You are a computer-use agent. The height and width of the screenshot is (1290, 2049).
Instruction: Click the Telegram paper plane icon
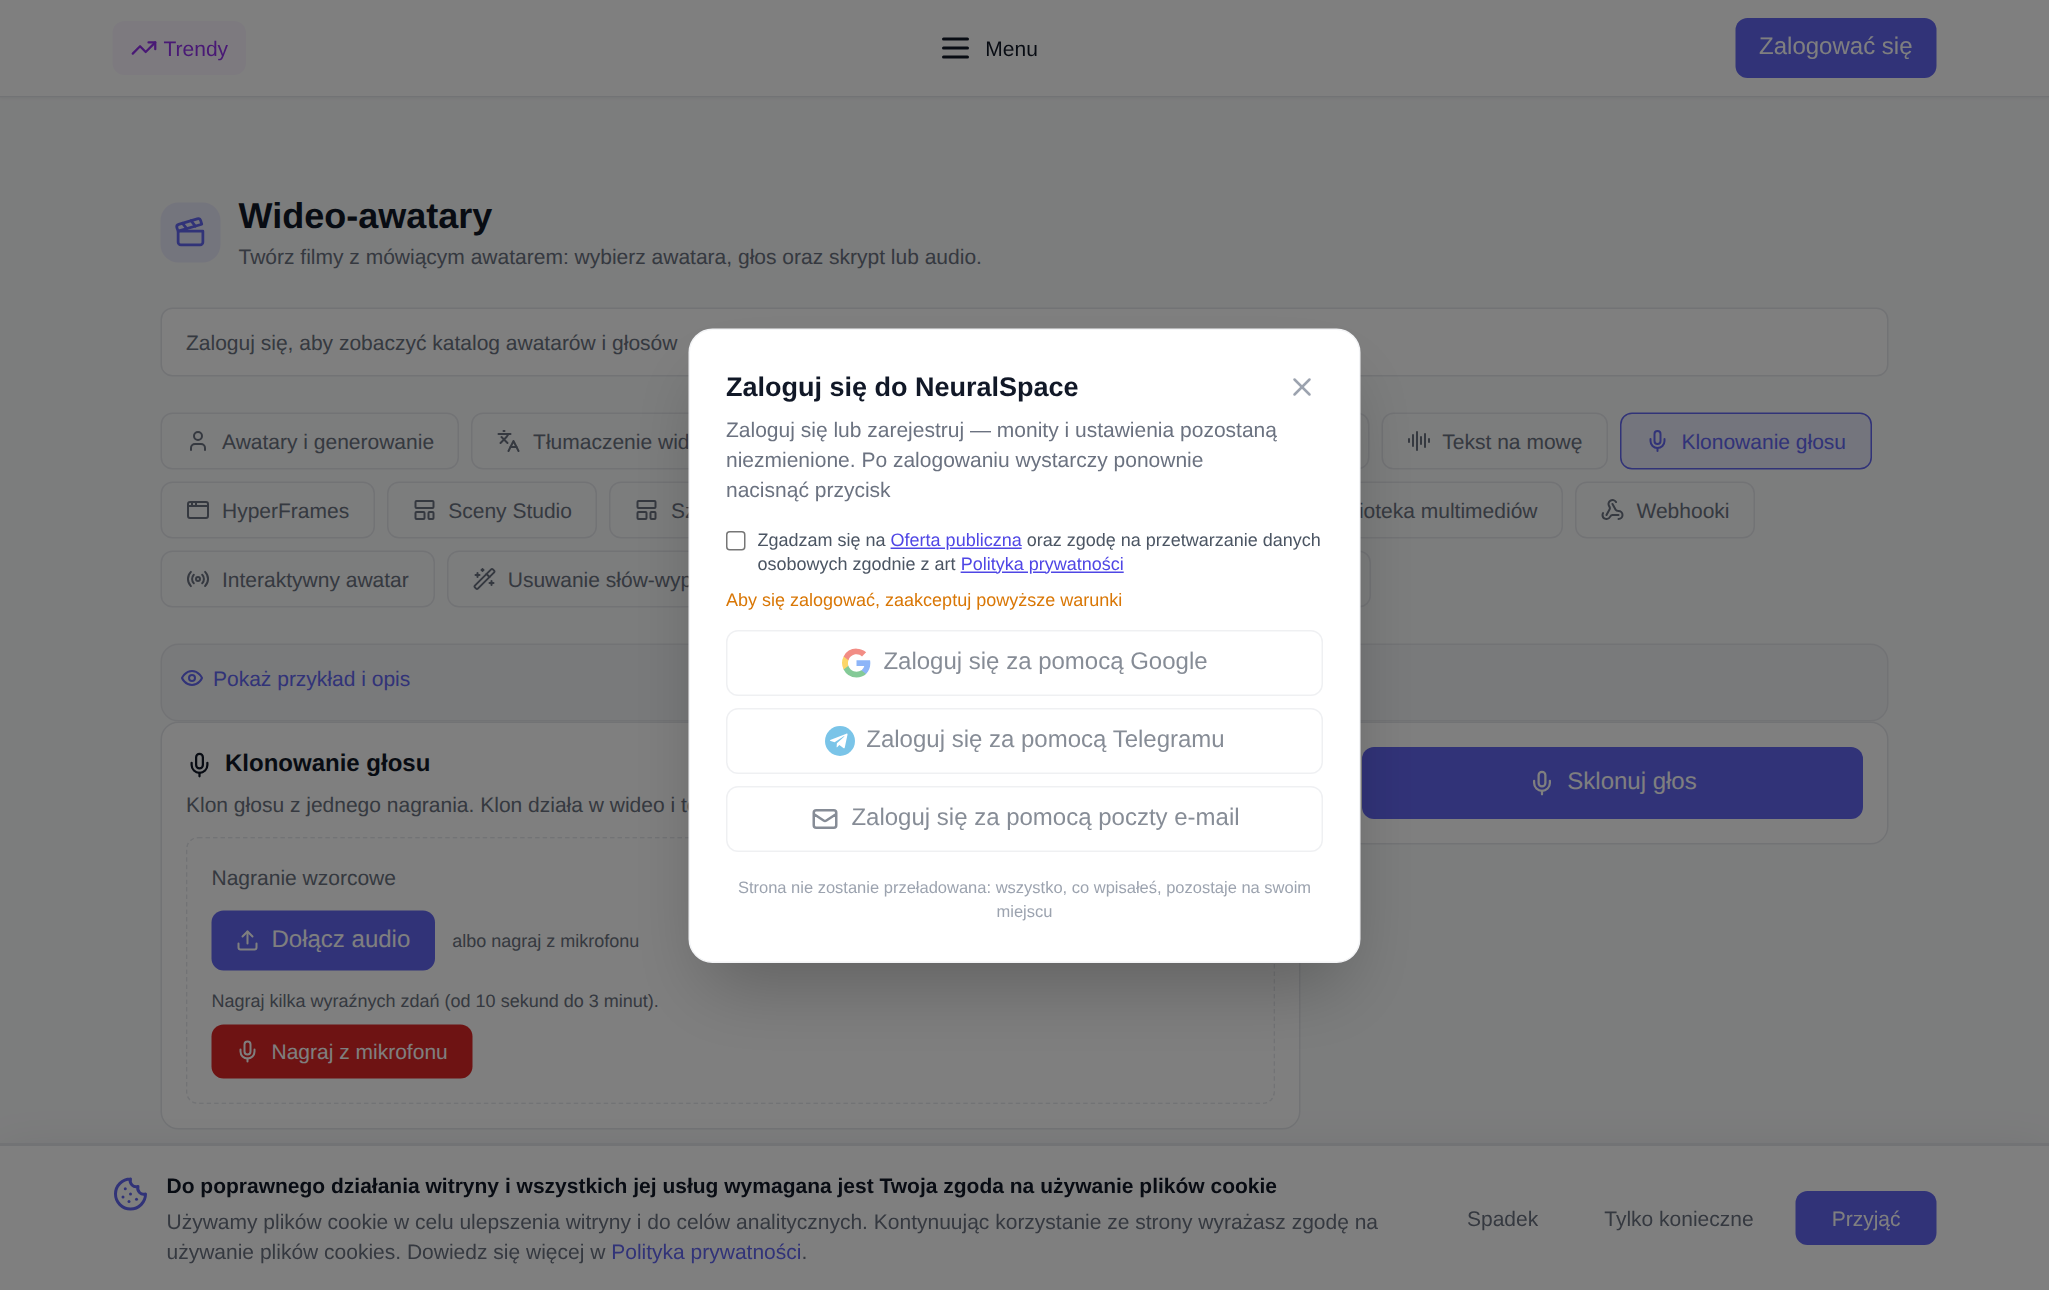pyautogui.click(x=839, y=740)
